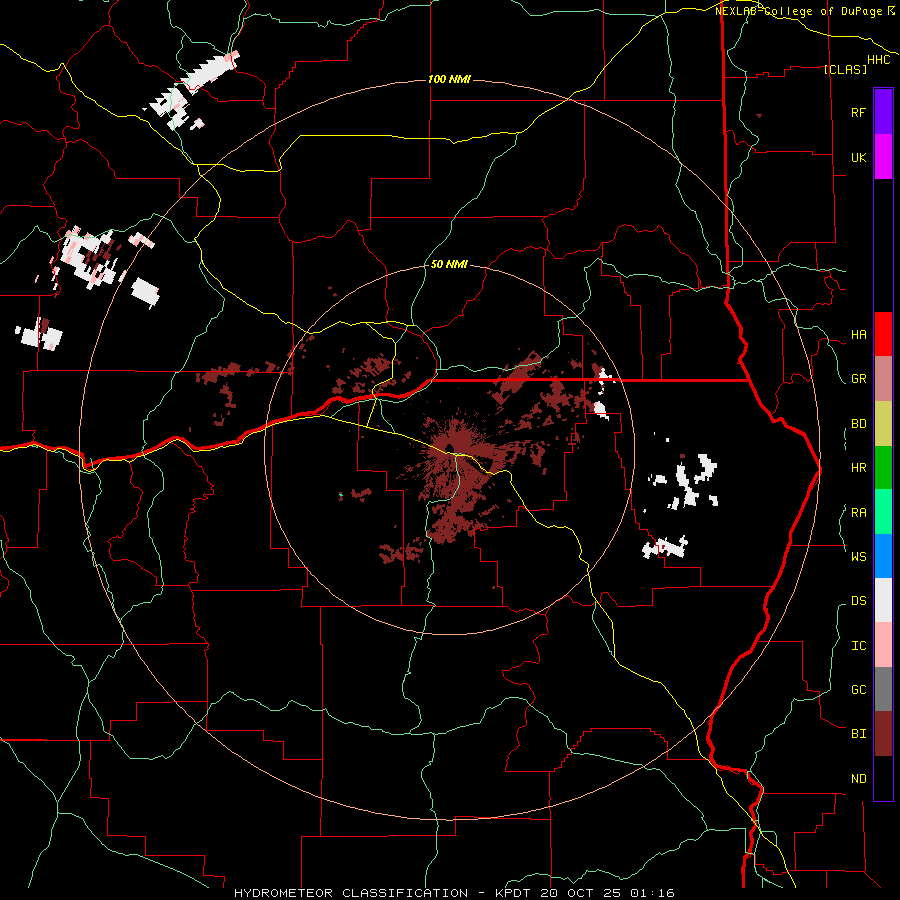Pick the mint green RA legend swatch
900x900 pixels.
[883, 512]
